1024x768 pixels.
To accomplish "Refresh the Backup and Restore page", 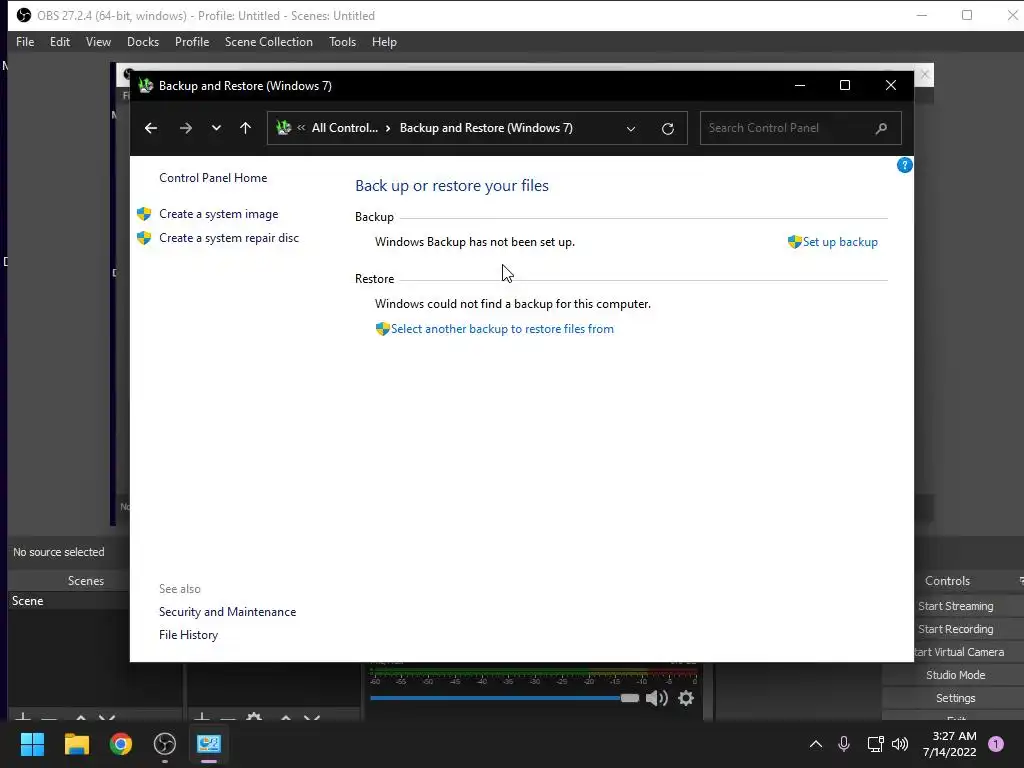I will click(667, 129).
